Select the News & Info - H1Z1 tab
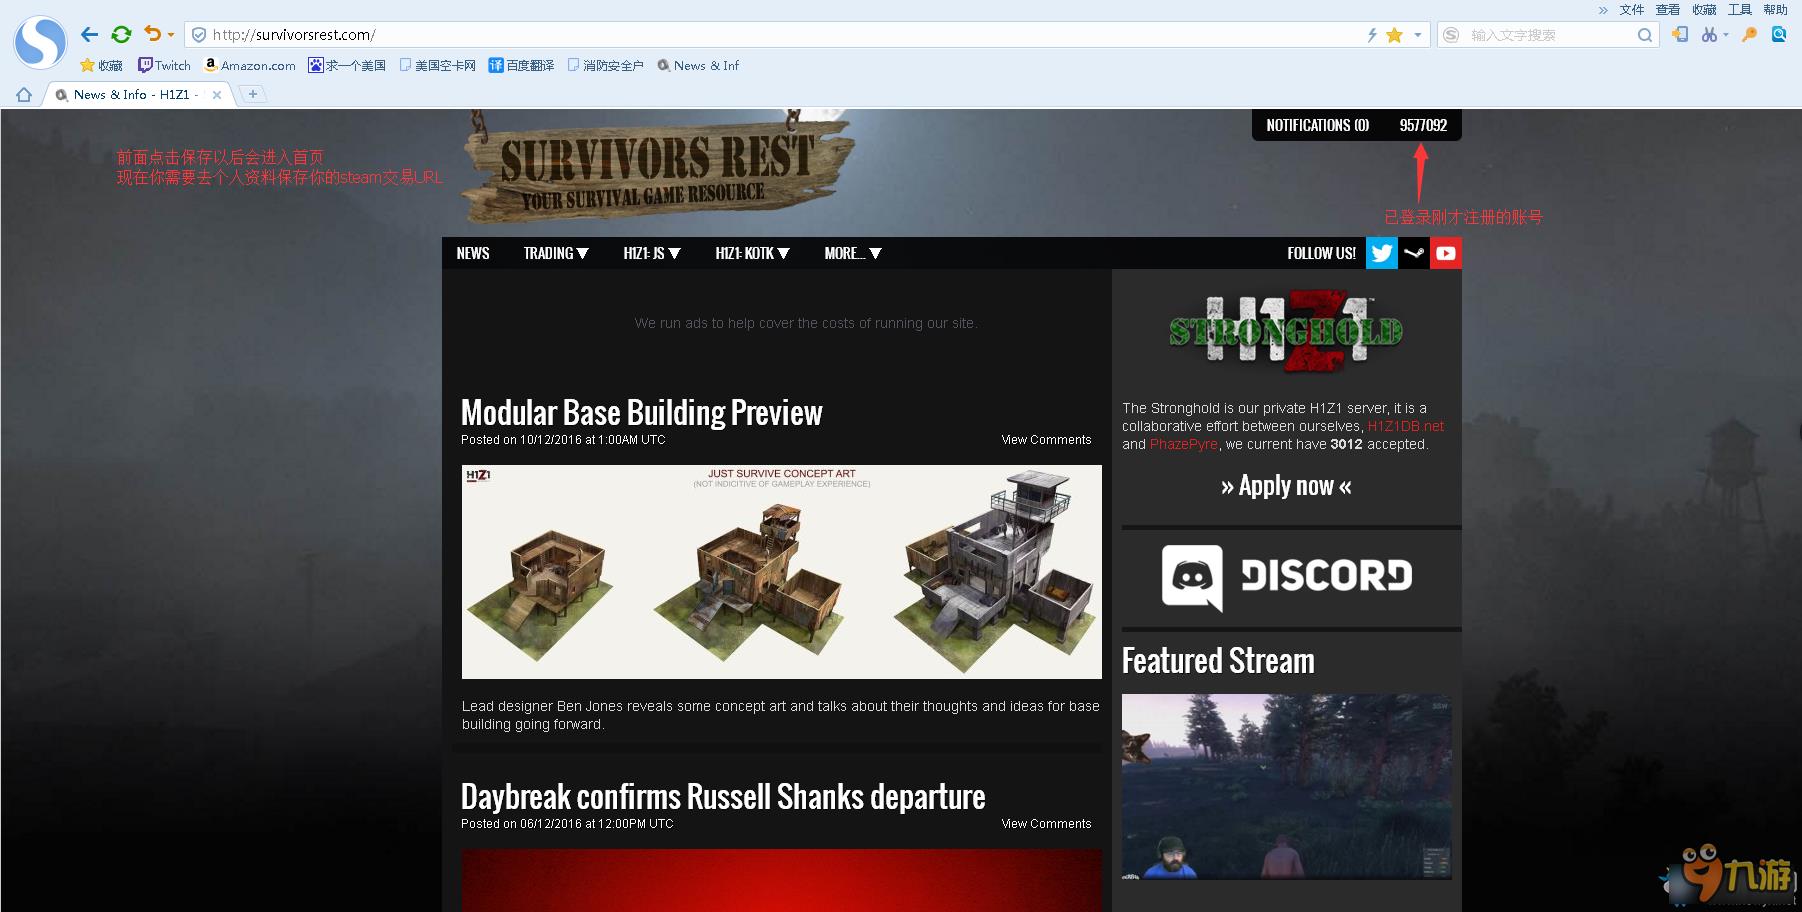 (135, 95)
